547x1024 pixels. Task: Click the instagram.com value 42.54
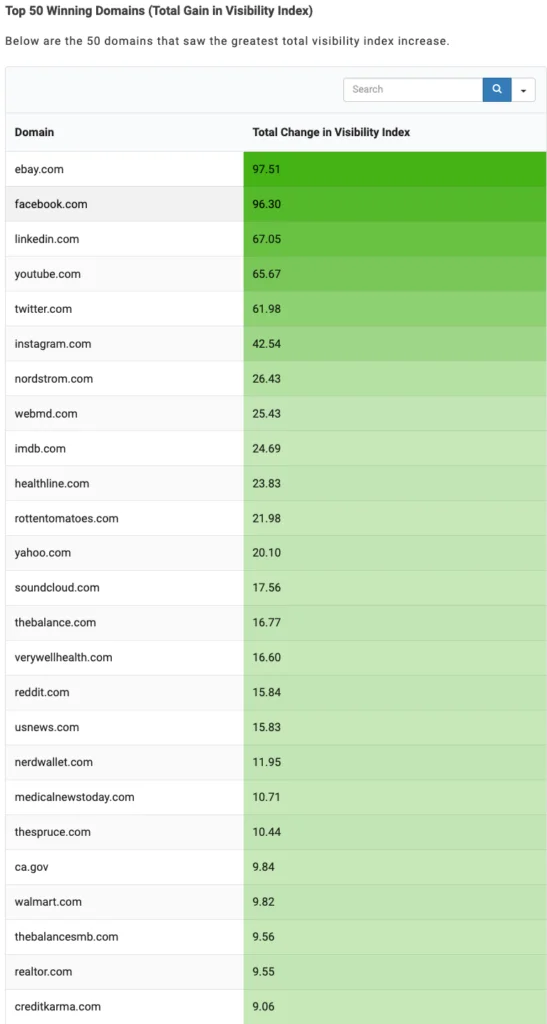click(x=267, y=344)
